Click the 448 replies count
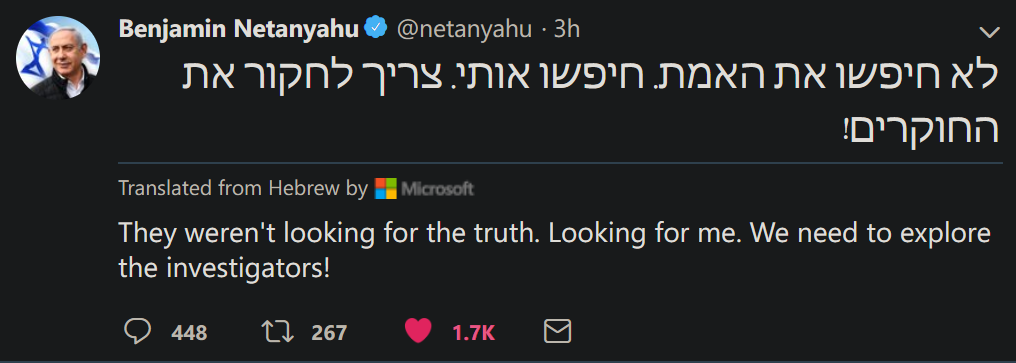1016x363 pixels. coord(189,333)
